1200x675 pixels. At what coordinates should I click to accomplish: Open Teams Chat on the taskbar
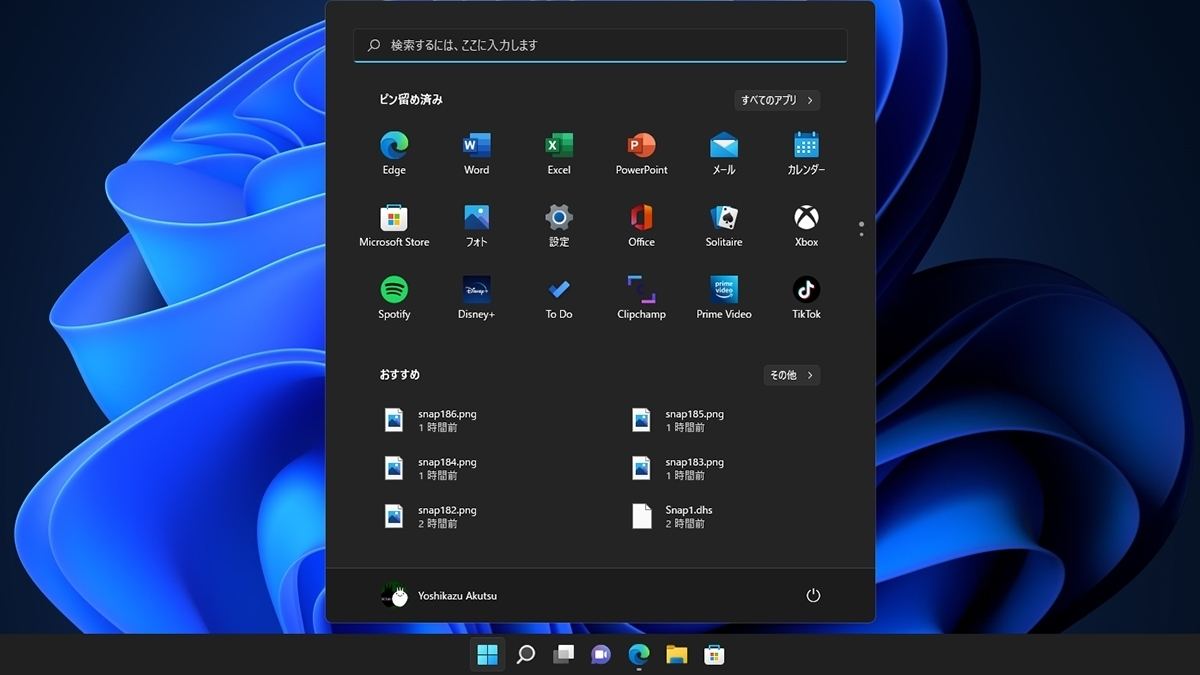601,654
